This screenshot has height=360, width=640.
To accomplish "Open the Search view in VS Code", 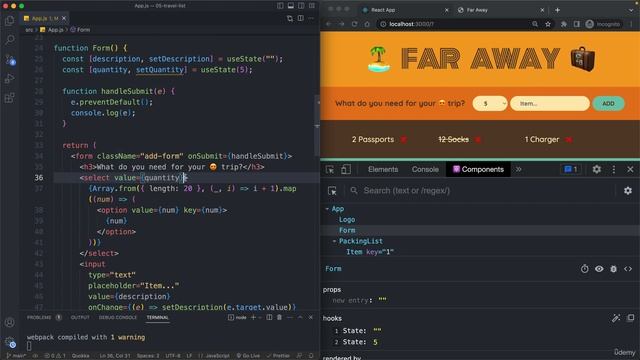I will point(9,40).
